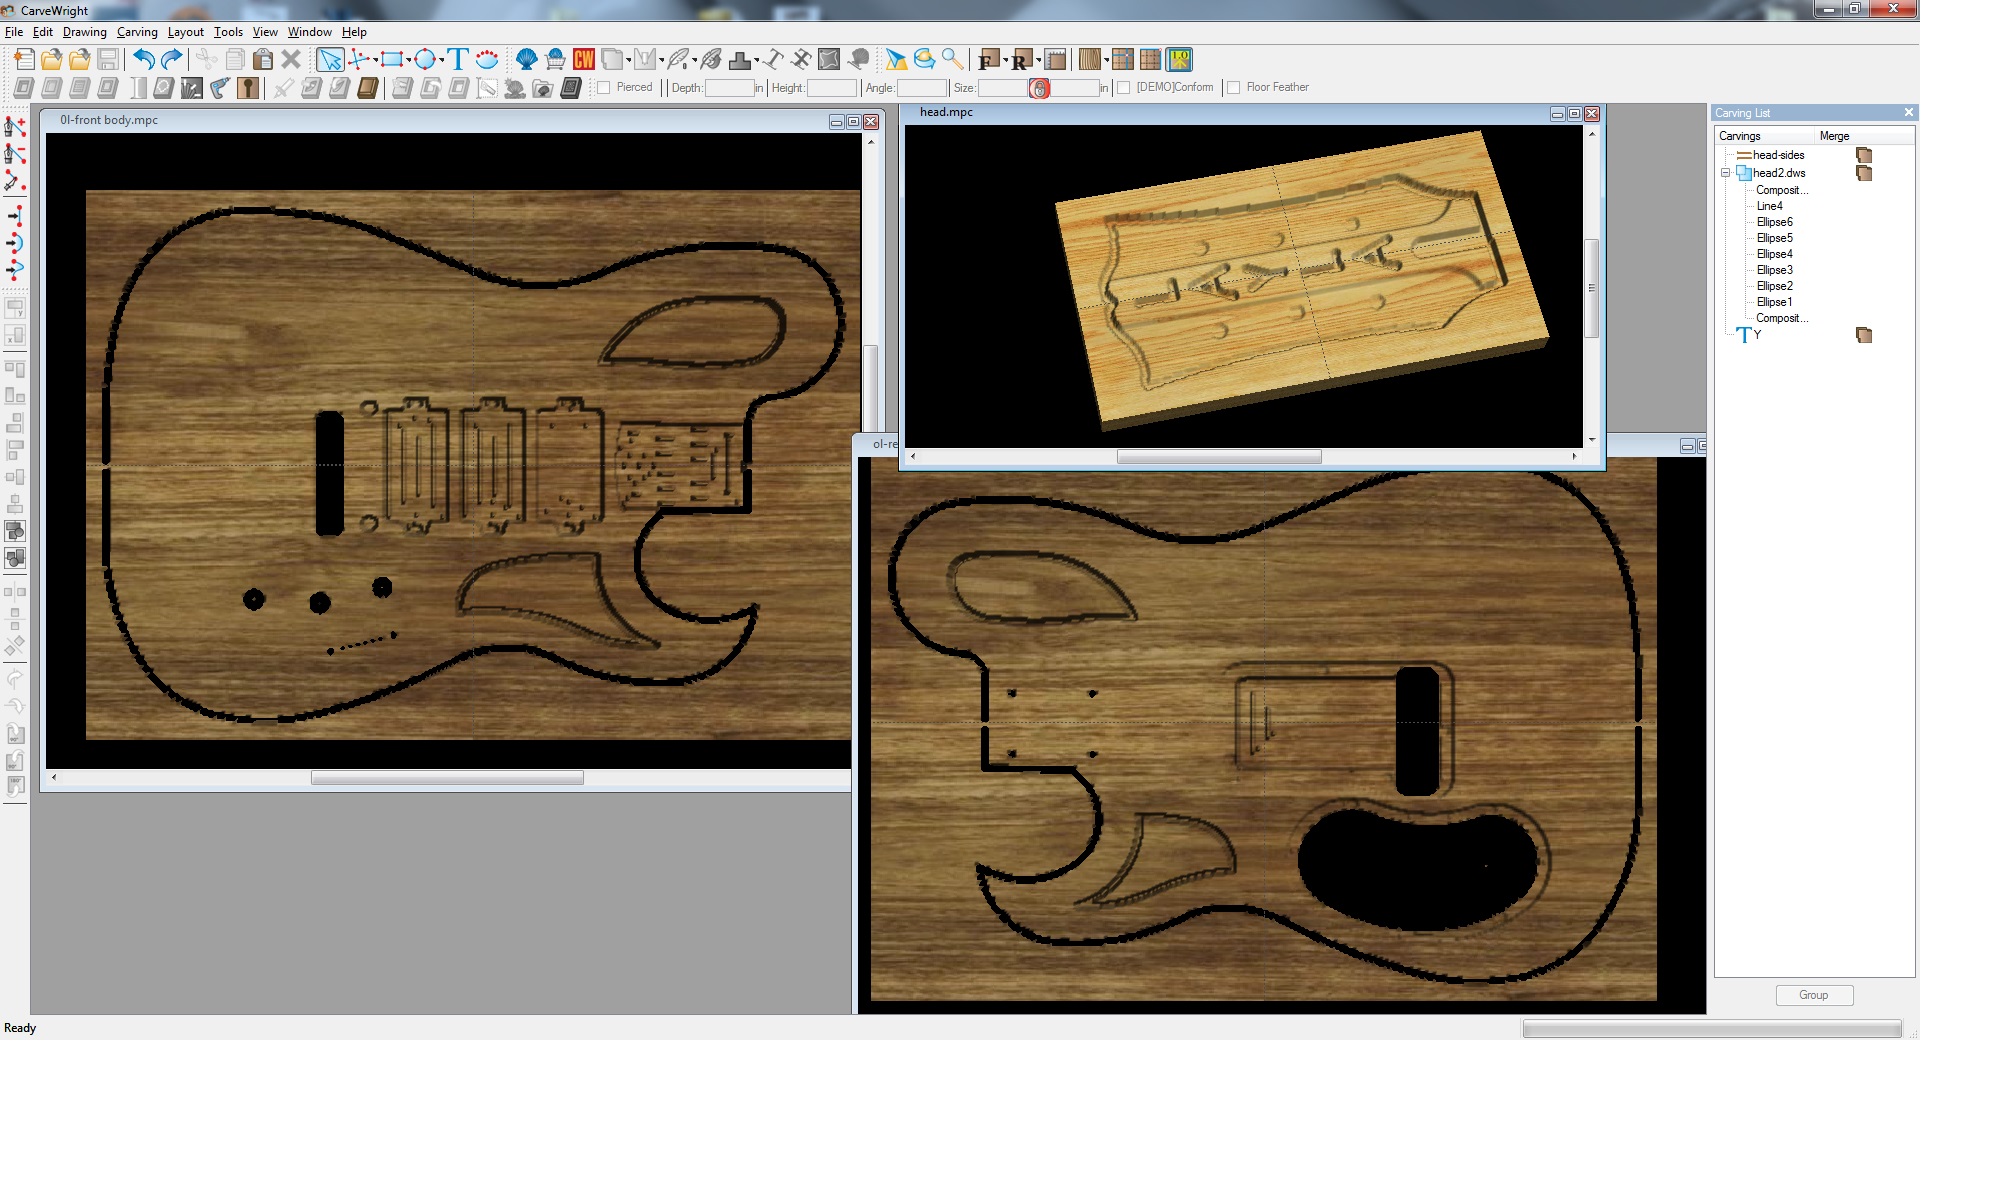Select the Text tool
This screenshot has height=1200, width=1993.
pos(458,60)
